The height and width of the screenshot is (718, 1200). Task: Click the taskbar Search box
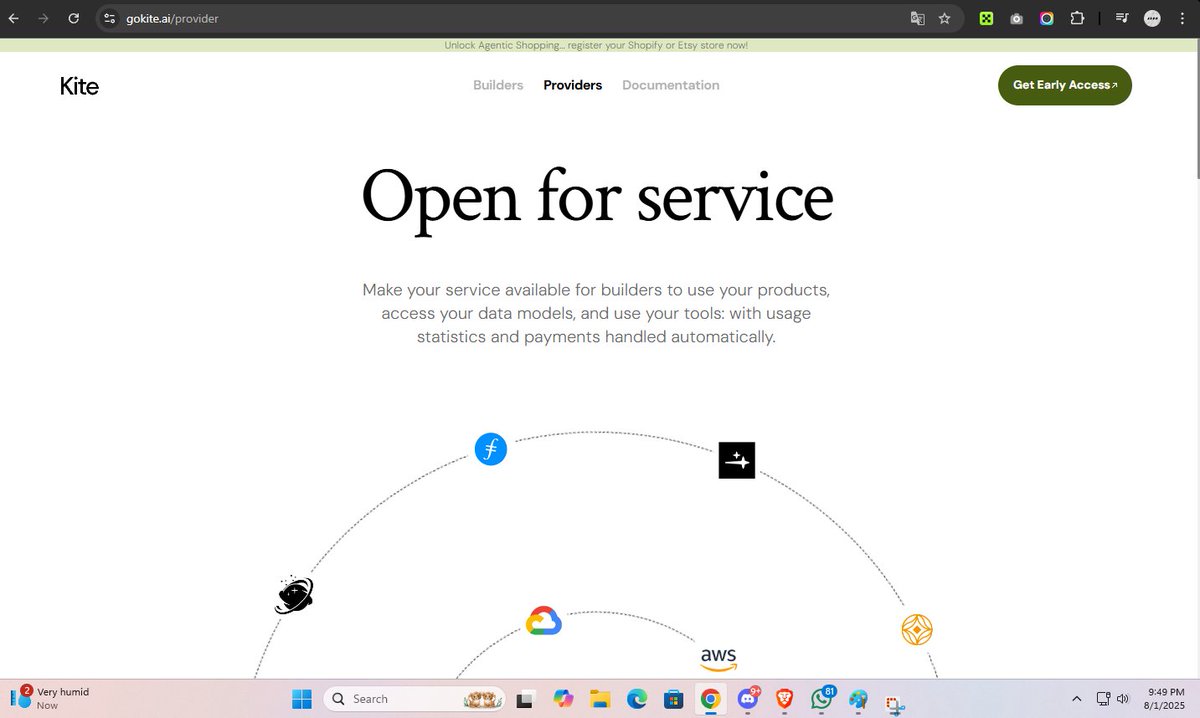pyautogui.click(x=414, y=698)
